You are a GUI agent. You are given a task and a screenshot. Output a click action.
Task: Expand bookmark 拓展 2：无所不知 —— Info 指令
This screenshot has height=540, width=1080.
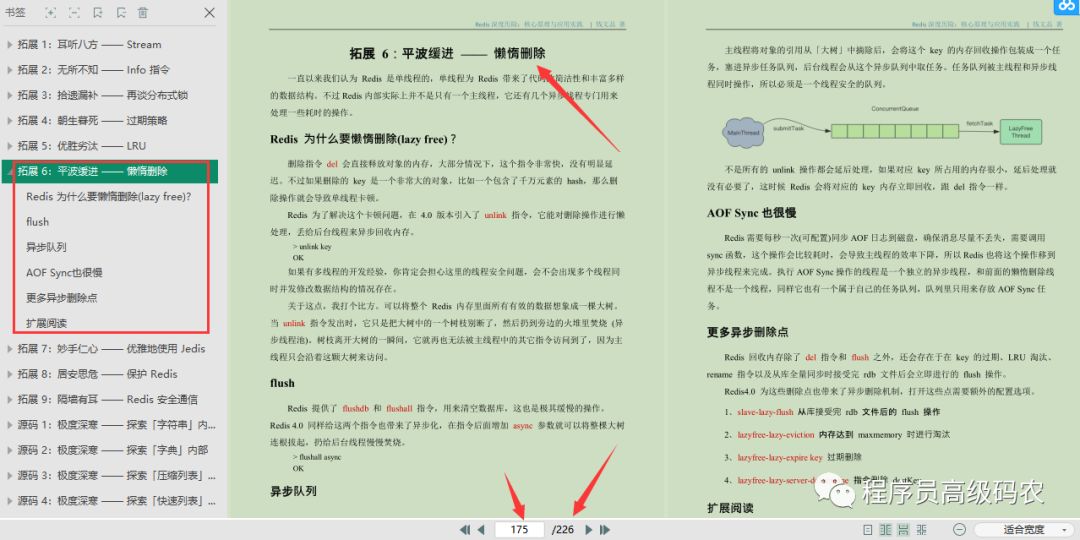click(9, 70)
